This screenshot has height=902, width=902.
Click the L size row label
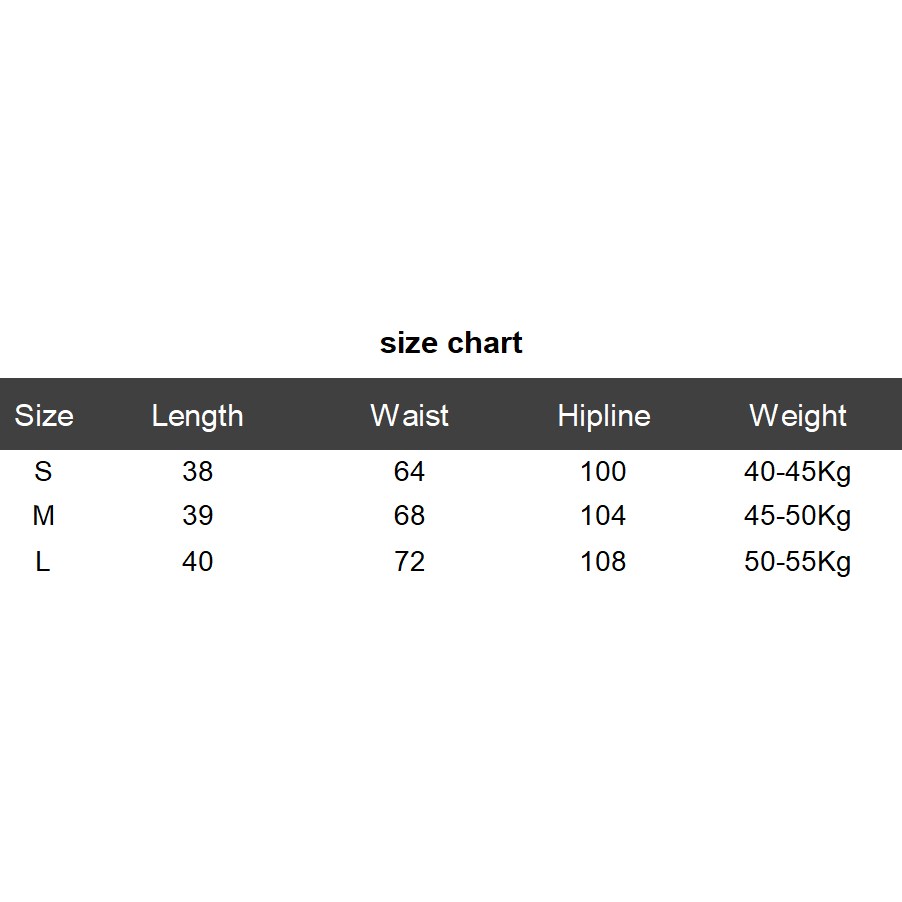(43, 561)
